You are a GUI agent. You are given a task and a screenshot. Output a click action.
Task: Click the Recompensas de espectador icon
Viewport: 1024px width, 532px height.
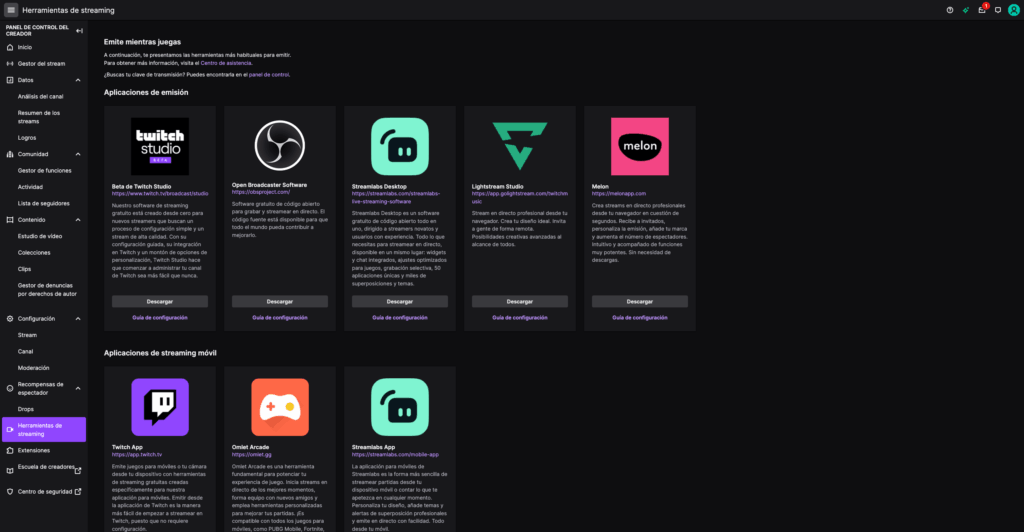click(10, 388)
